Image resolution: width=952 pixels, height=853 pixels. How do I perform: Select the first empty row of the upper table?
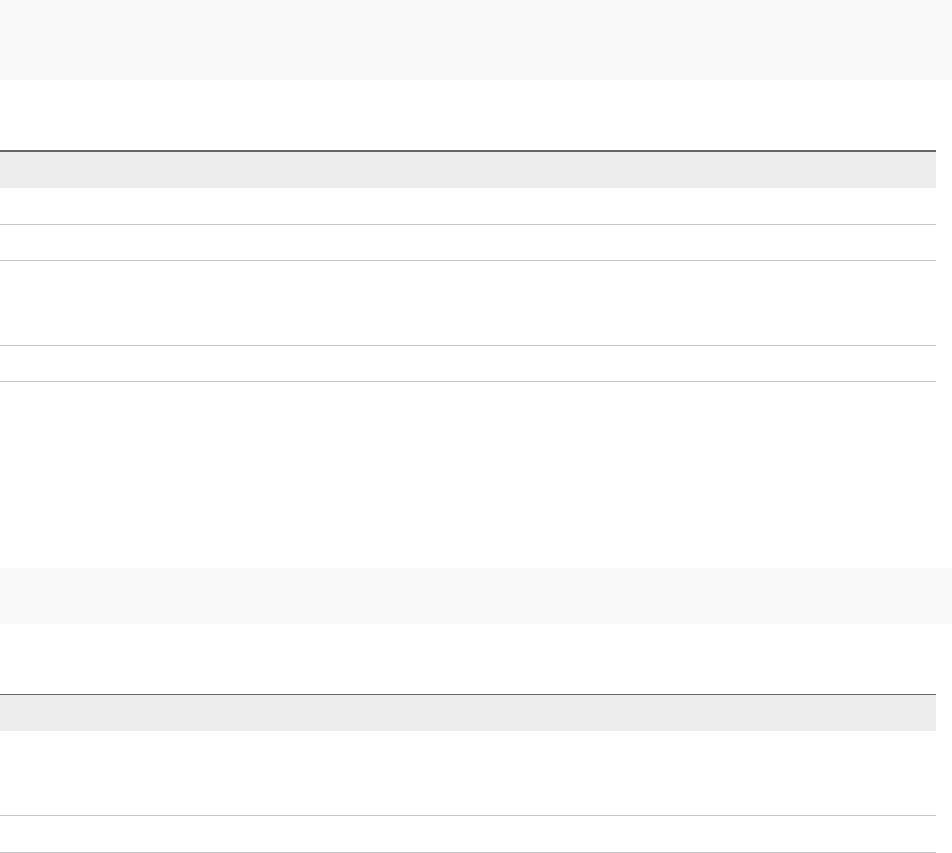pos(468,207)
